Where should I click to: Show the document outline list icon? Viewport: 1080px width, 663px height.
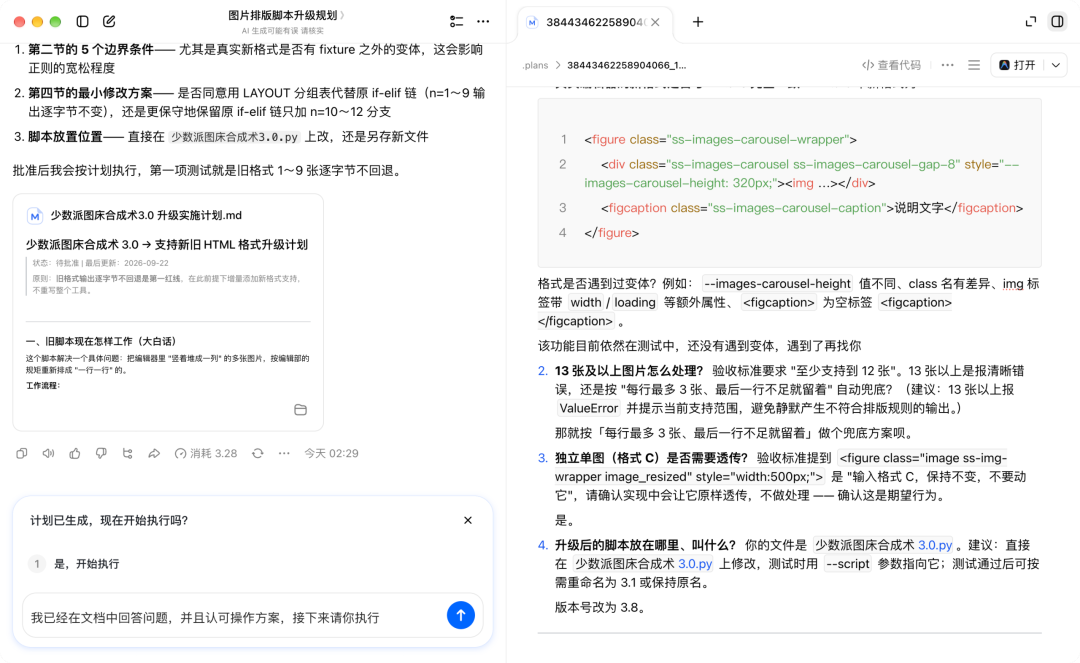coord(974,65)
